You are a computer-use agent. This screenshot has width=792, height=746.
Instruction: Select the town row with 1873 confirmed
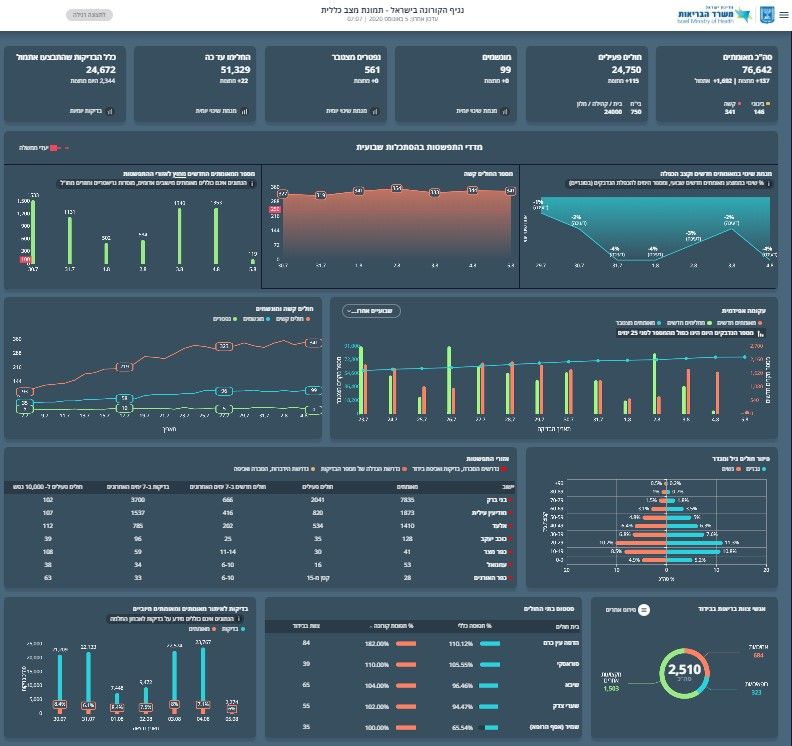(260, 513)
